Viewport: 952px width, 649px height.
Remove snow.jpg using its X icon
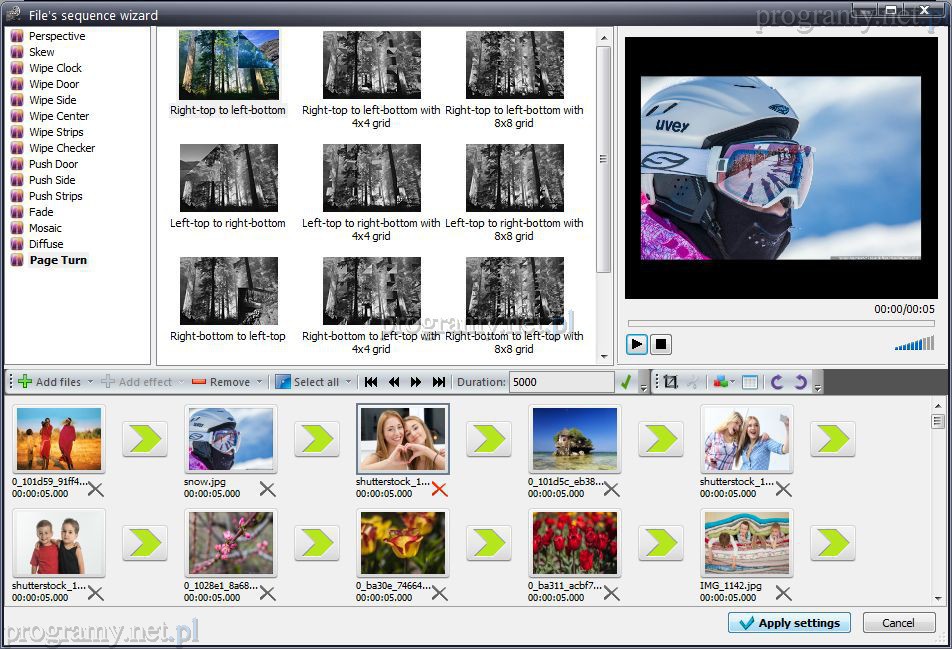(x=267, y=489)
